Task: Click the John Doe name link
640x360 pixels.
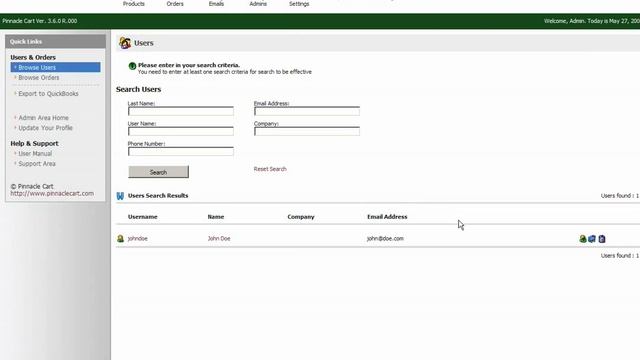Action: [219, 238]
